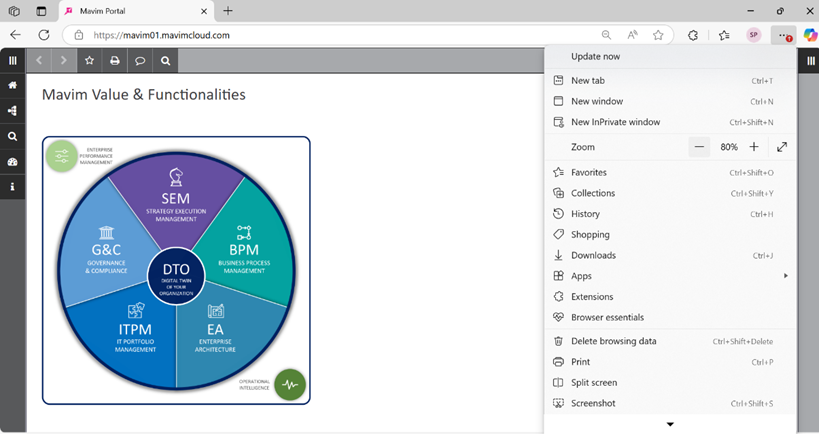This screenshot has height=434, width=819.
Task: Open the Mavim left panel menu icon
Action: 13,61
